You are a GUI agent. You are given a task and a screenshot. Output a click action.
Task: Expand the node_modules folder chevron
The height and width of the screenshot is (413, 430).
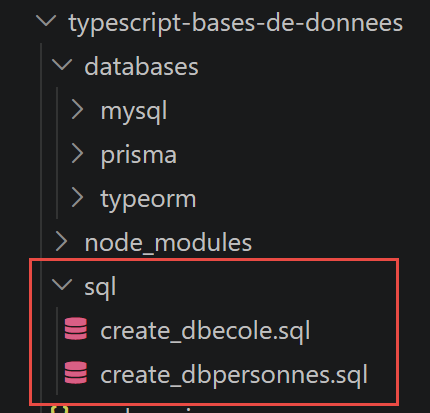(62, 241)
